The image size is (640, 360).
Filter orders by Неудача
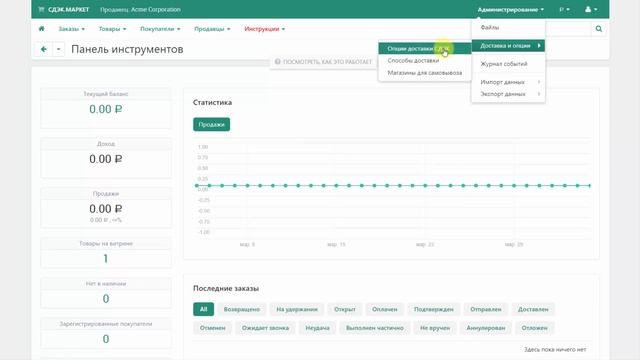[317, 328]
